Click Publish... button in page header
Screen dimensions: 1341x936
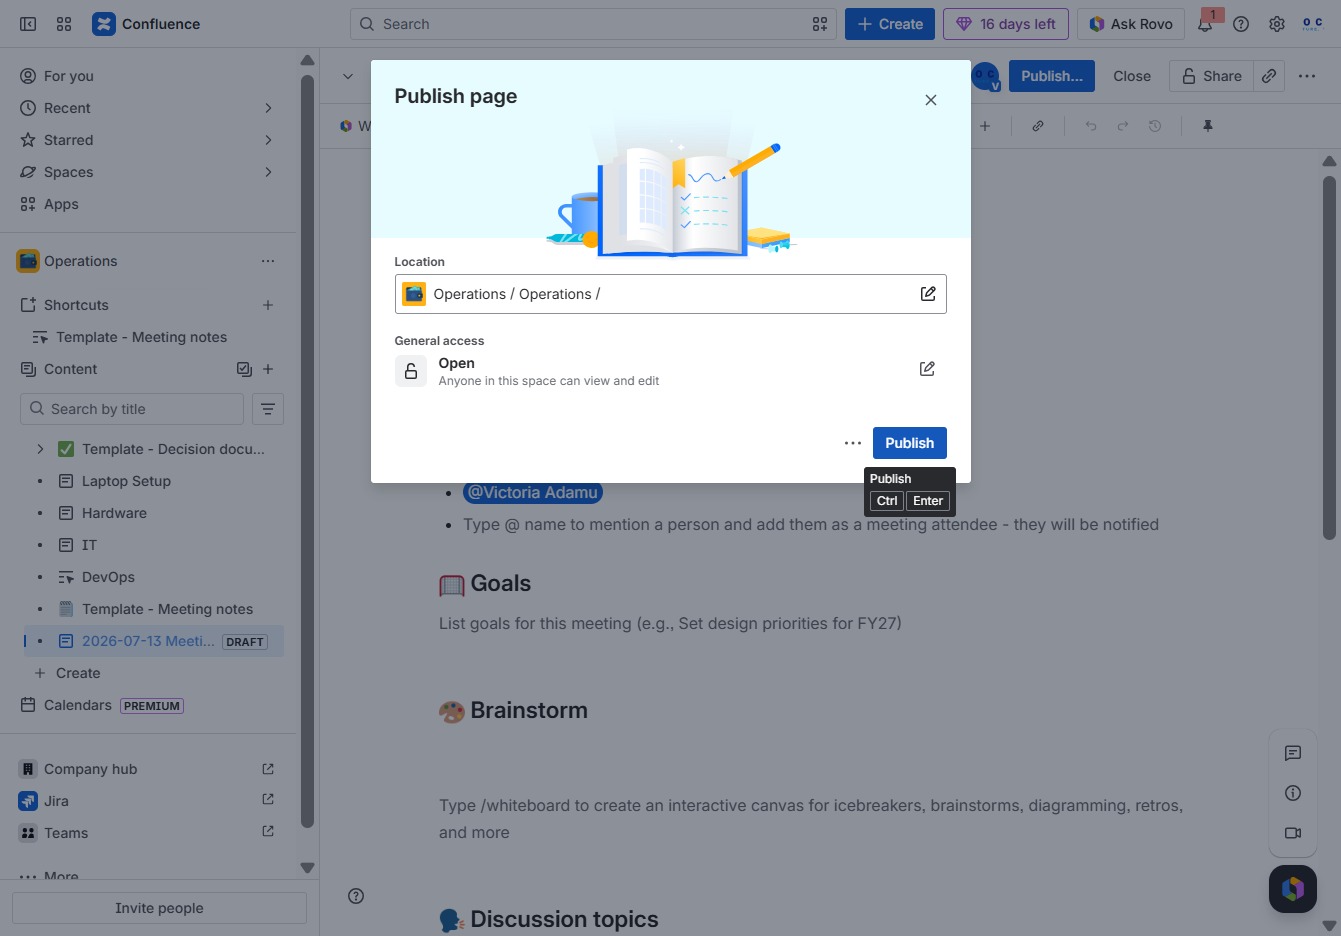tap(1051, 76)
